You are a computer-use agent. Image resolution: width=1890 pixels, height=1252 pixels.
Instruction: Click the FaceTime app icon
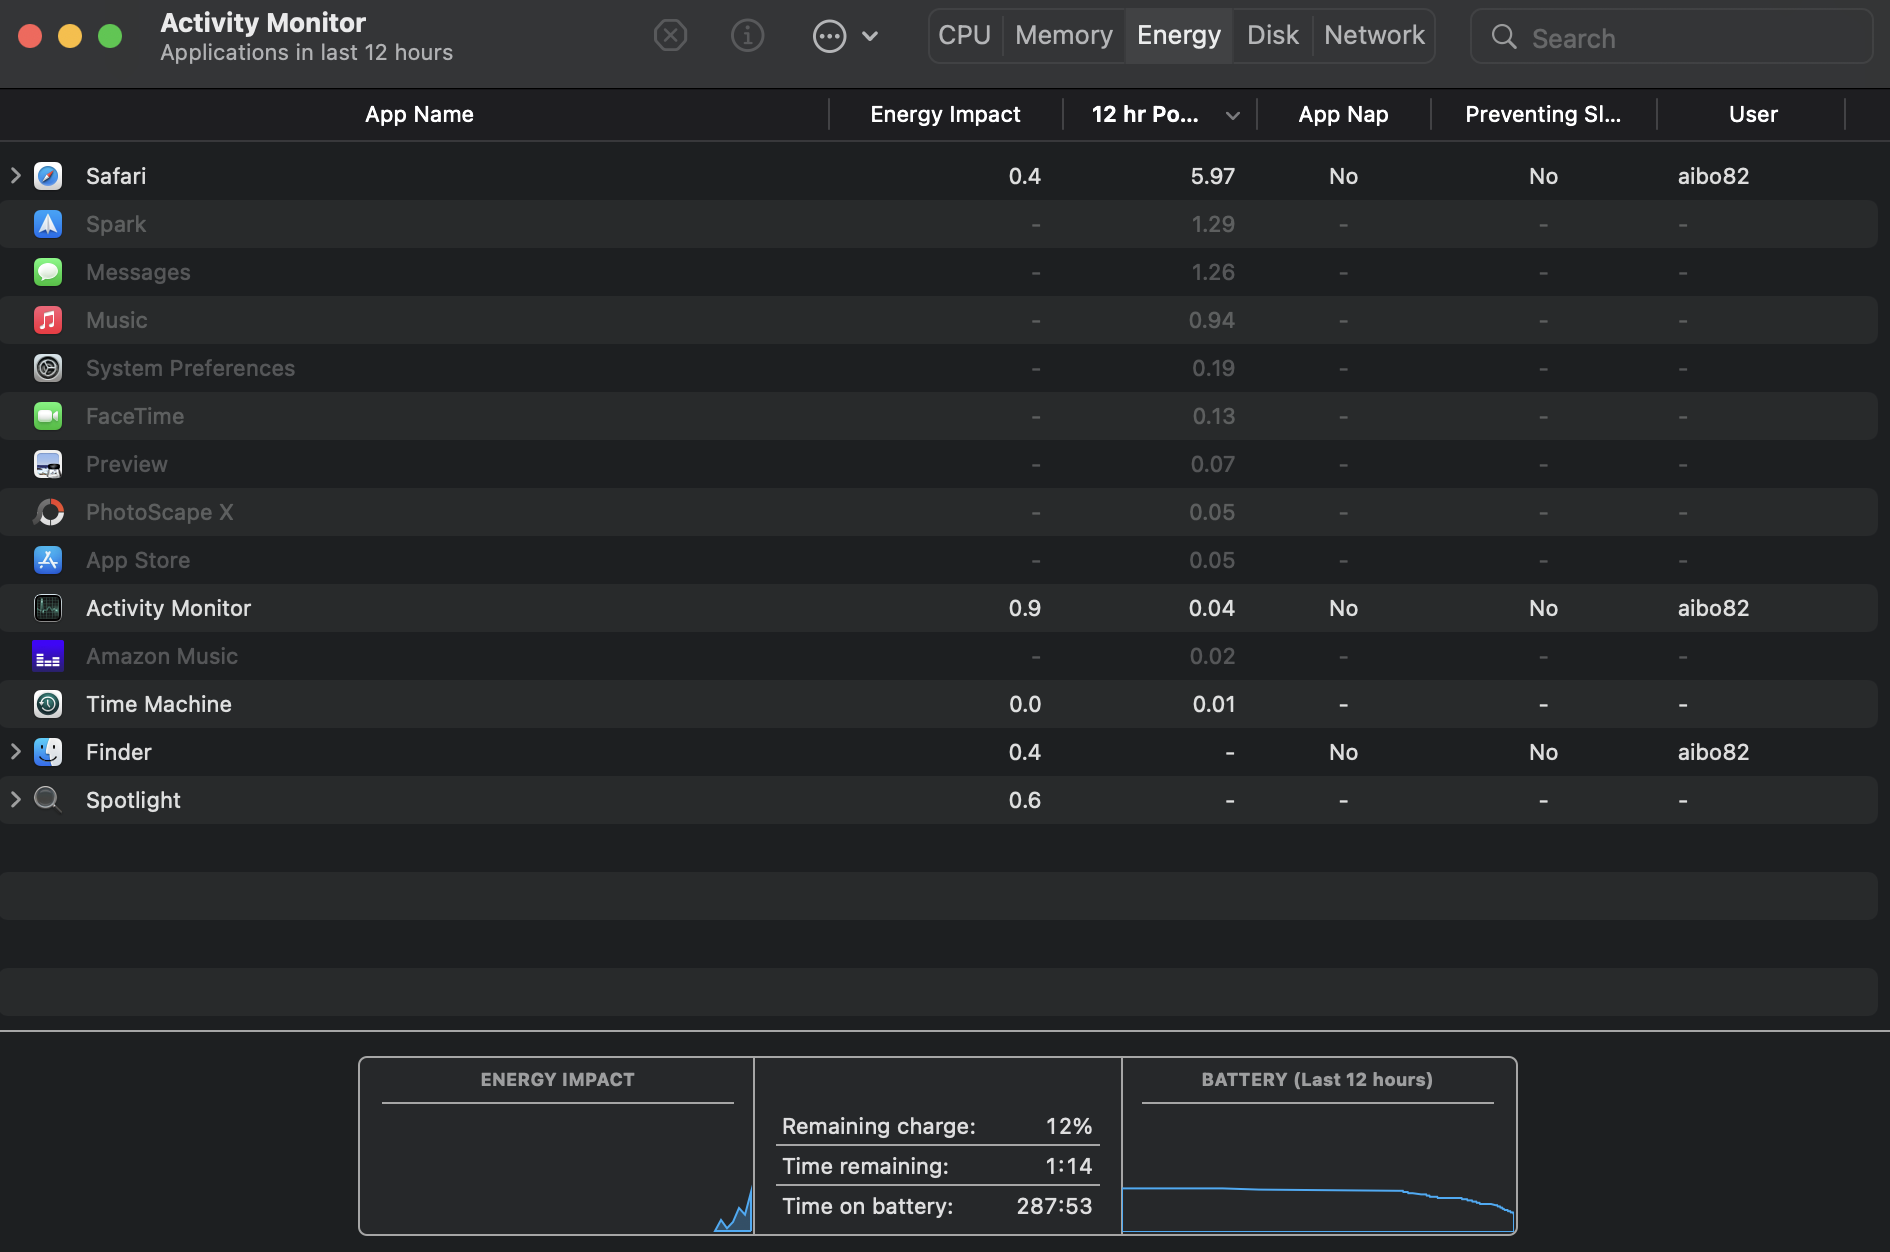pyautogui.click(x=48, y=416)
